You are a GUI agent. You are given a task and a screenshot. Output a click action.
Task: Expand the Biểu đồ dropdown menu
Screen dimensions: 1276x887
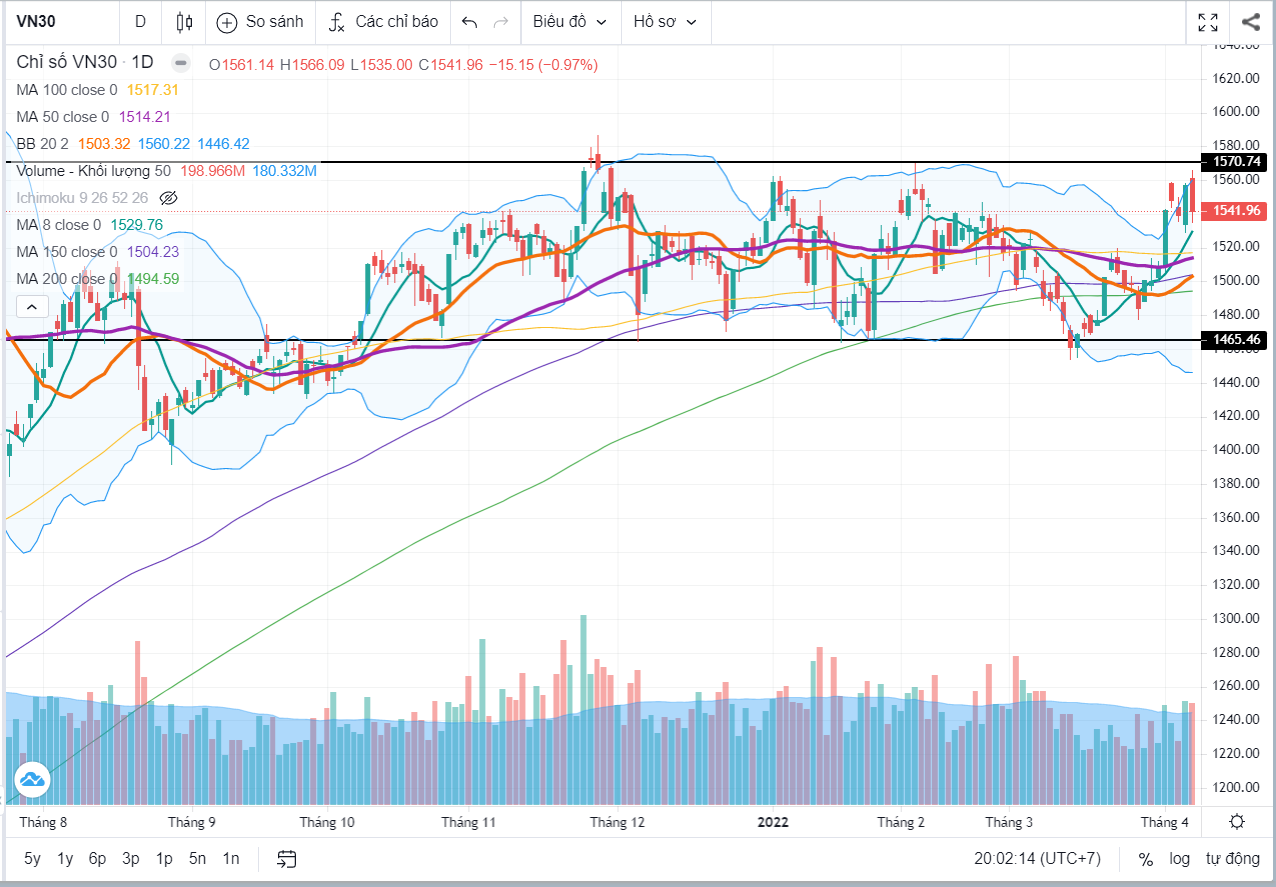coord(569,22)
